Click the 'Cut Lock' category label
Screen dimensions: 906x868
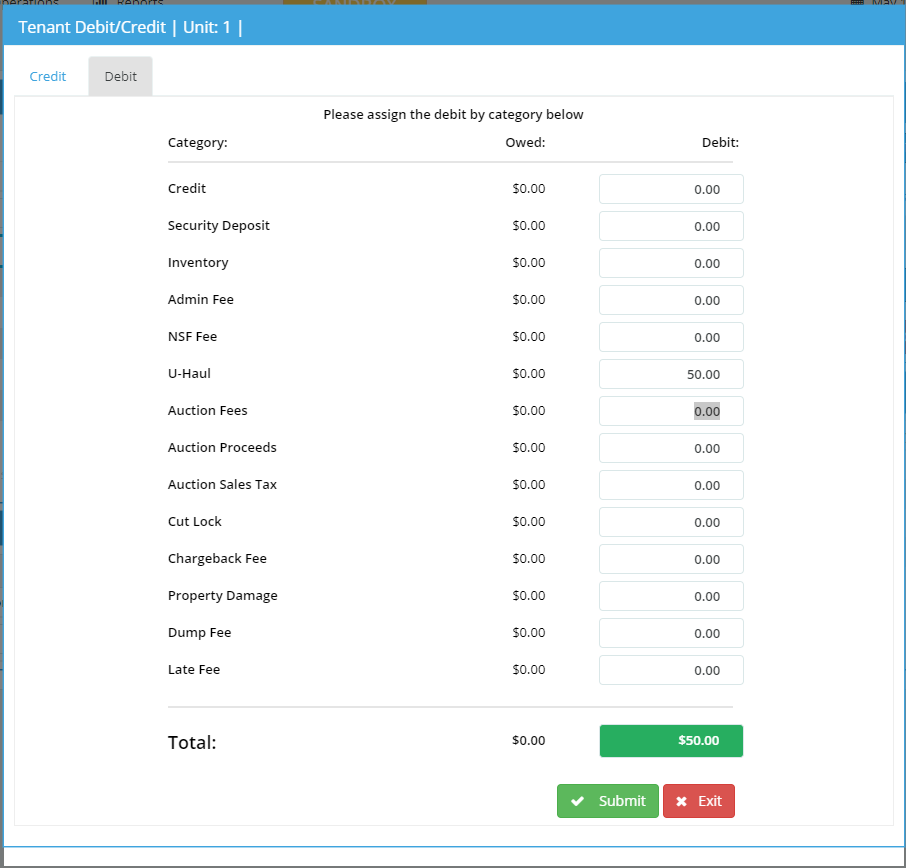click(194, 521)
